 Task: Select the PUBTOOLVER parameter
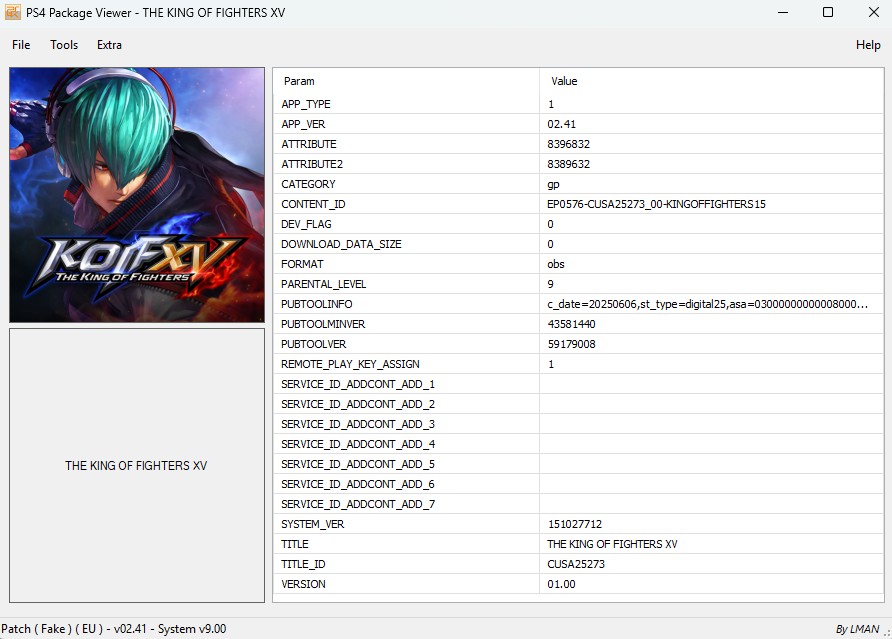tap(313, 344)
